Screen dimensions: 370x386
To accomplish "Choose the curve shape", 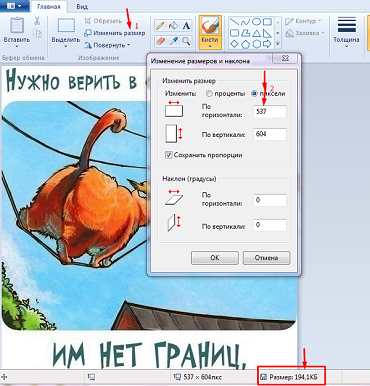I will point(246,22).
